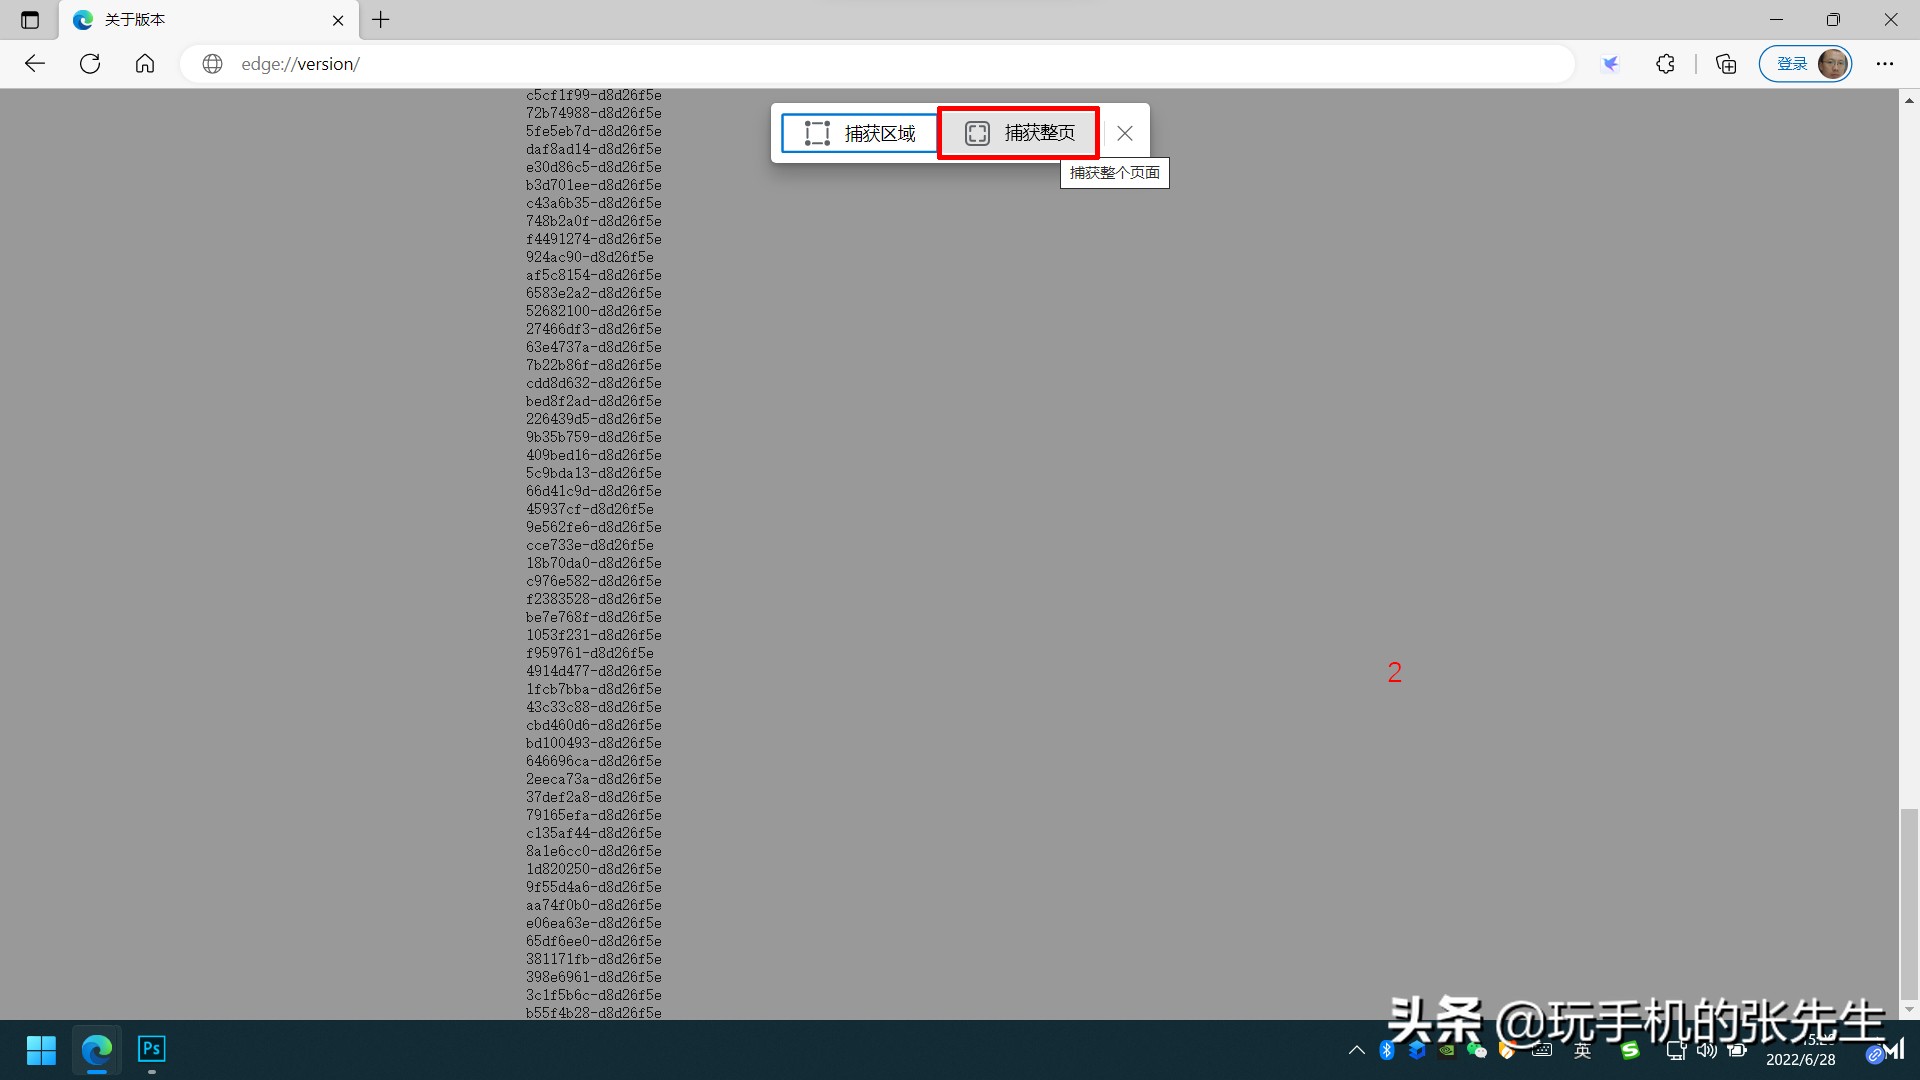Viewport: 1920px width, 1080px height.
Task: Open a new tab with plus button
Action: pyautogui.click(x=381, y=20)
